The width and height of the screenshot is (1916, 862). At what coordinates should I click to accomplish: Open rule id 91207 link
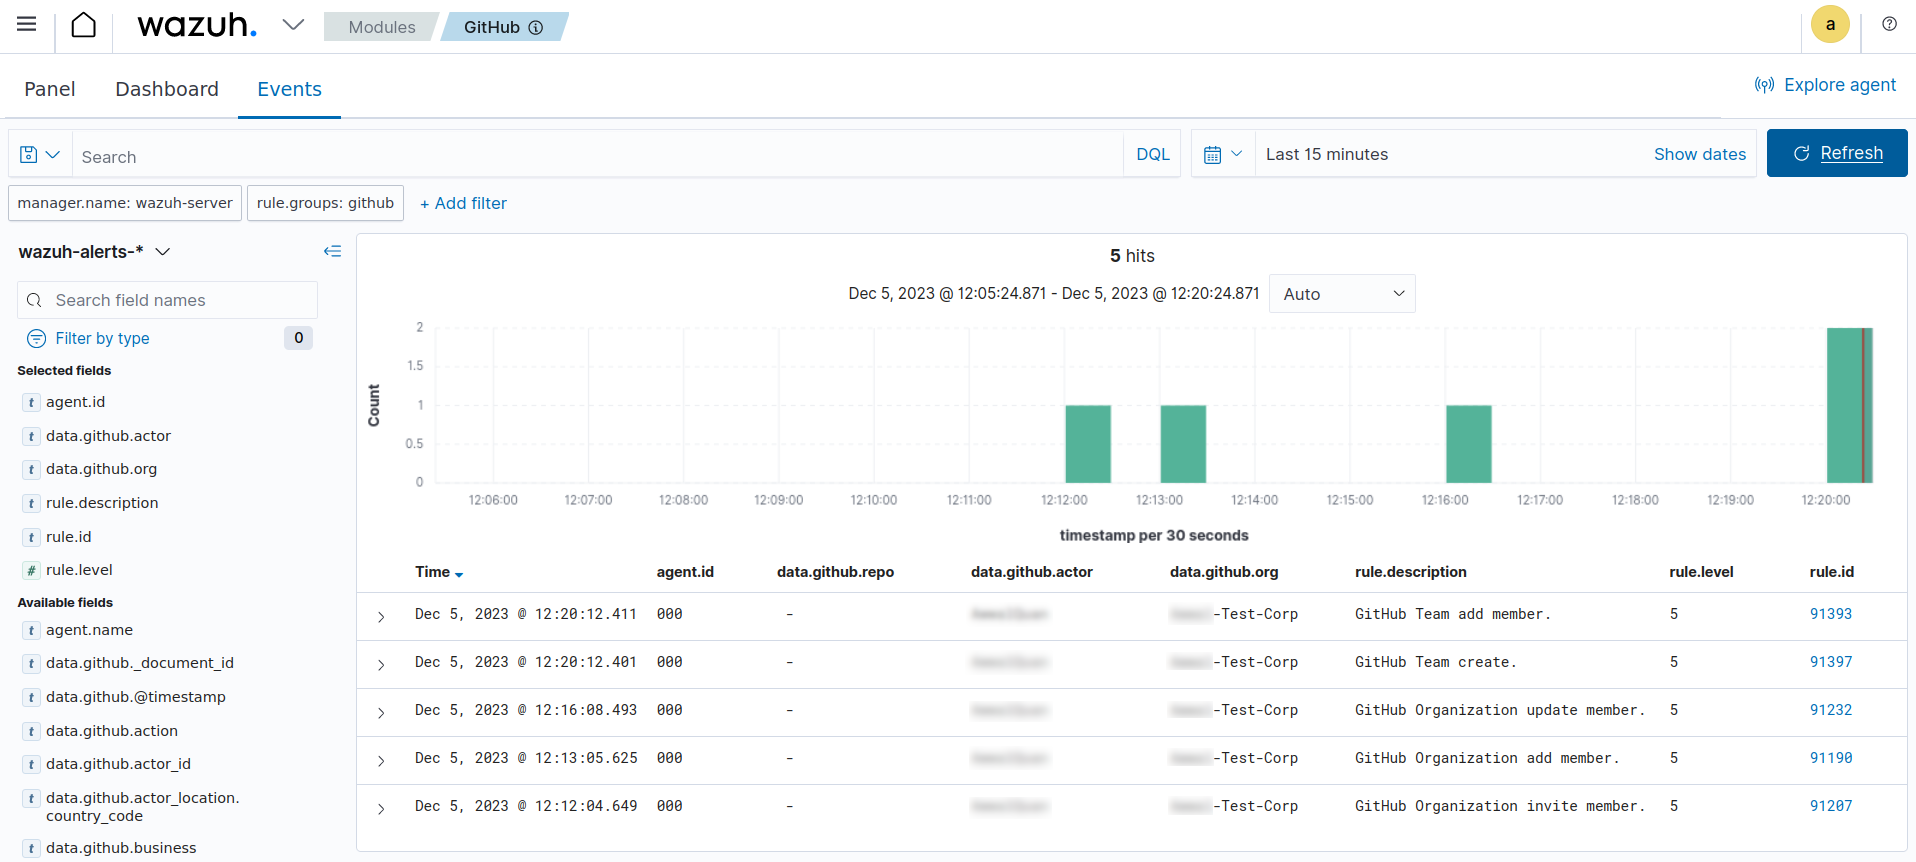(1830, 806)
